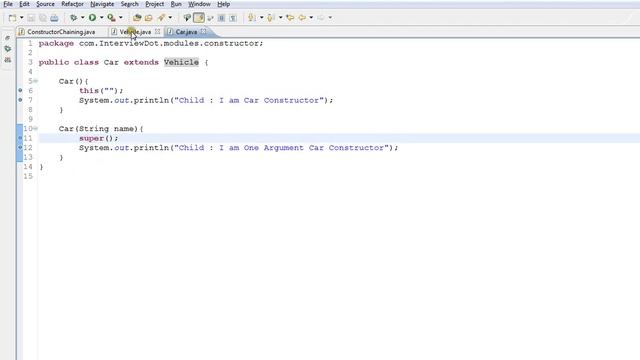Image resolution: width=640 pixels, height=360 pixels.
Task: Open the Run menu
Action: [176, 4]
